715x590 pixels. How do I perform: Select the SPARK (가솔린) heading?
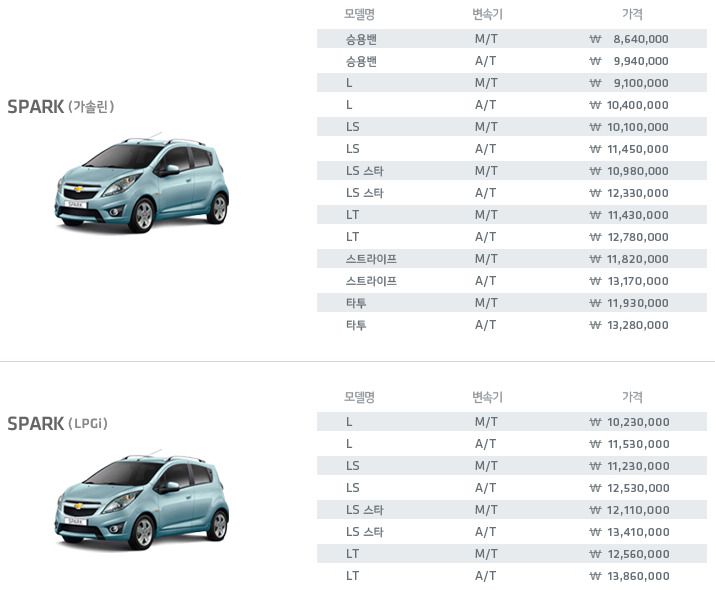61,107
